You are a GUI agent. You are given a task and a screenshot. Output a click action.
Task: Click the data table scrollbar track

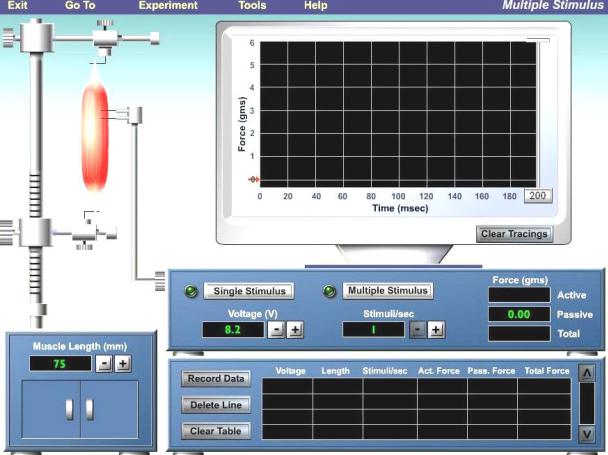pos(587,403)
